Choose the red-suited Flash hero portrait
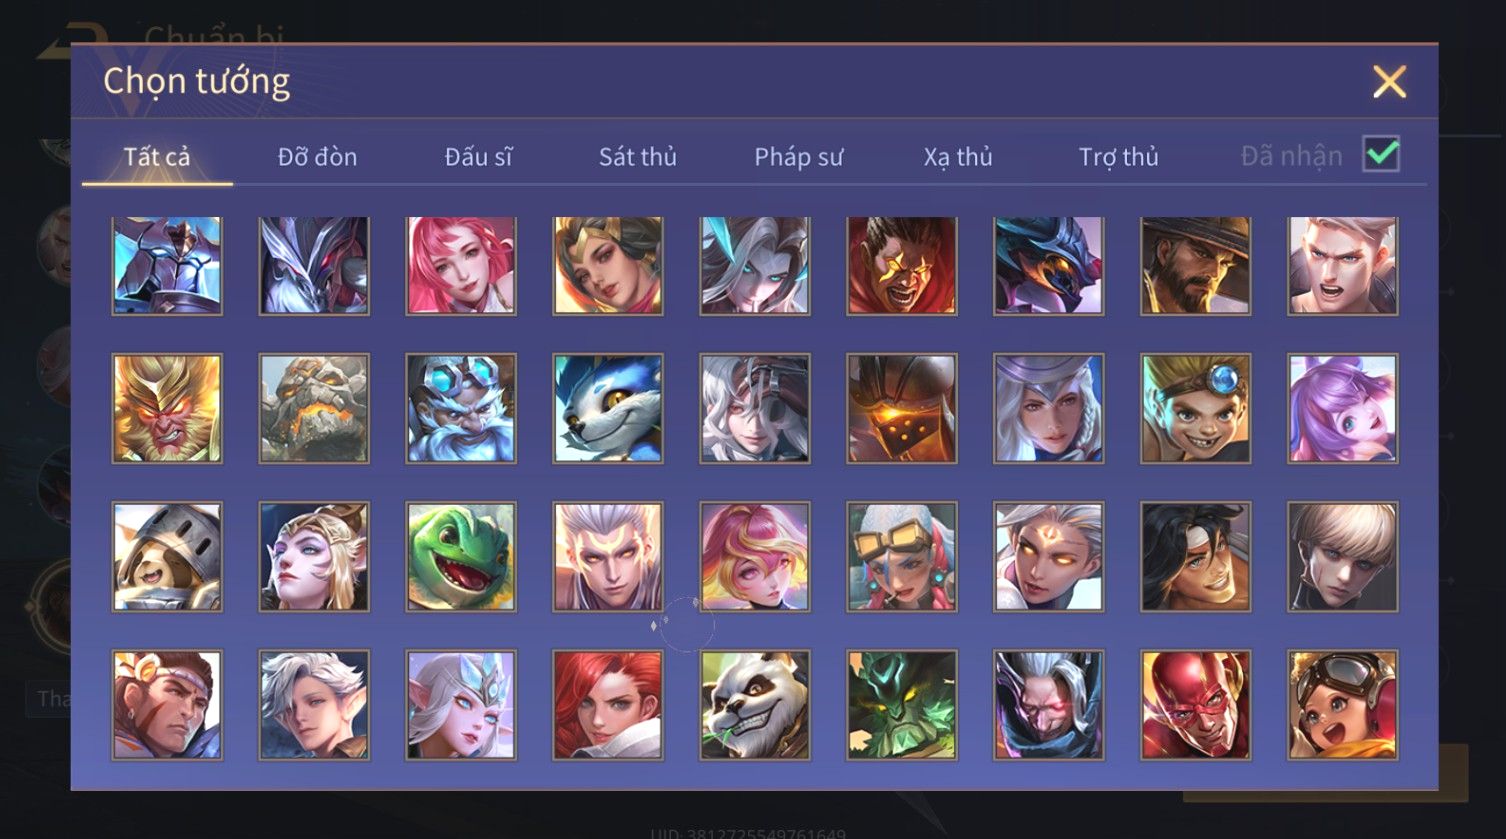1506x839 pixels. [x=1196, y=705]
